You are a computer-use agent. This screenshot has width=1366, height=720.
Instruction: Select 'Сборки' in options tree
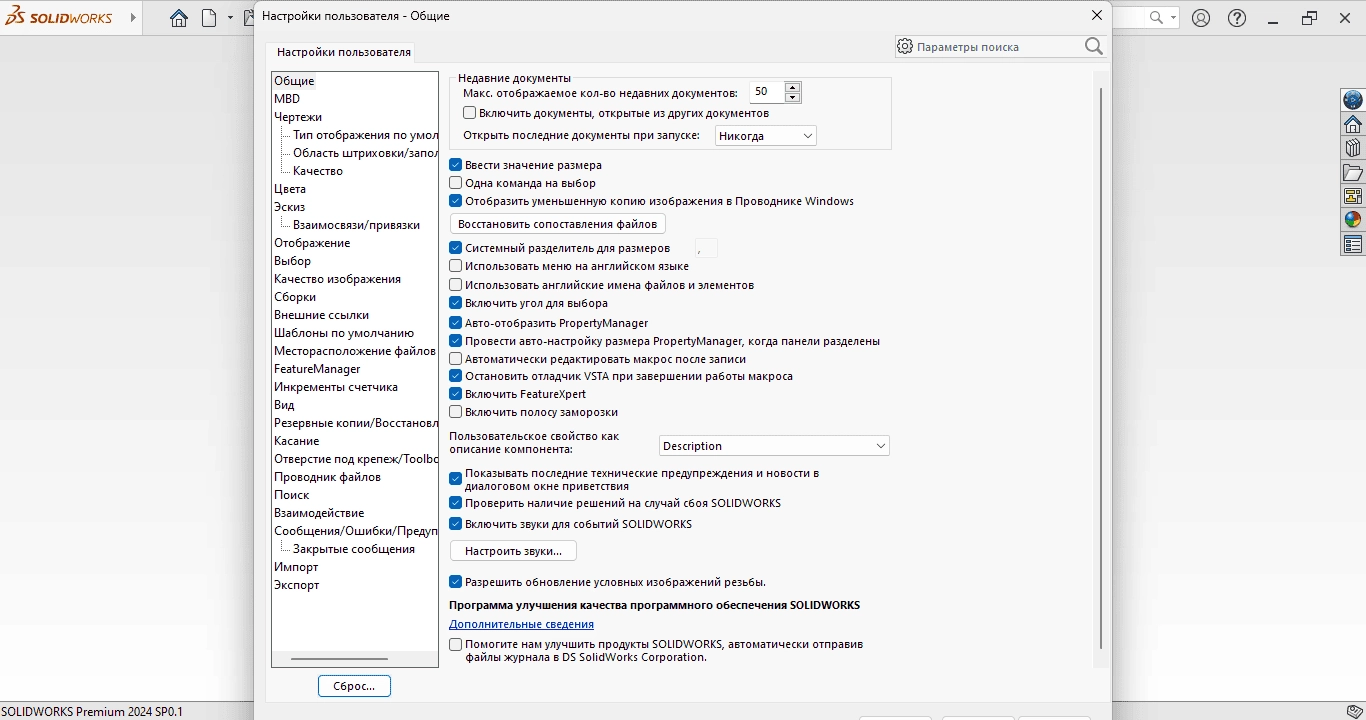[x=295, y=297]
